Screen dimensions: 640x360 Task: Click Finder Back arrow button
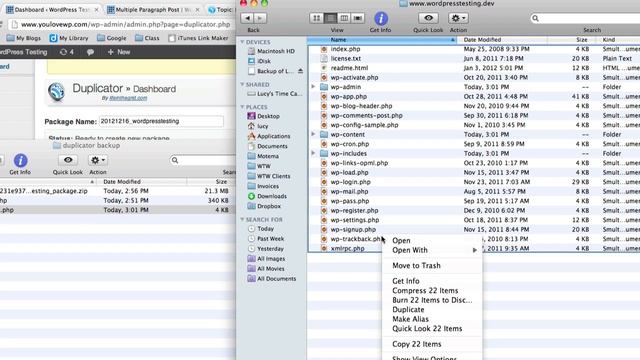click(247, 18)
